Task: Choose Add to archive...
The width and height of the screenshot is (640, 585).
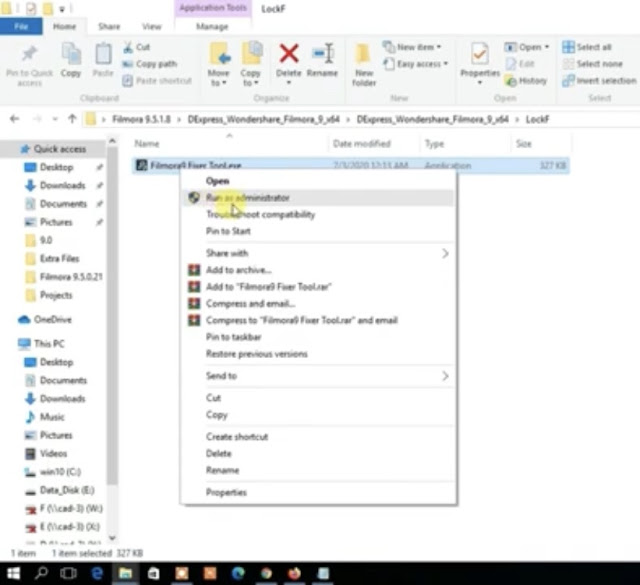Action: click(319, 270)
